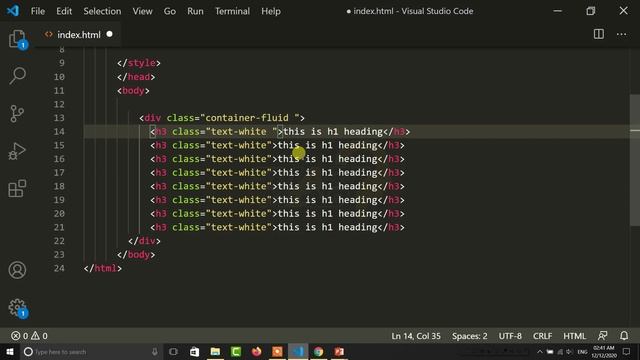Open Microsoft Store from the taskbar
The image size is (640, 360).
pyautogui.click(x=194, y=351)
